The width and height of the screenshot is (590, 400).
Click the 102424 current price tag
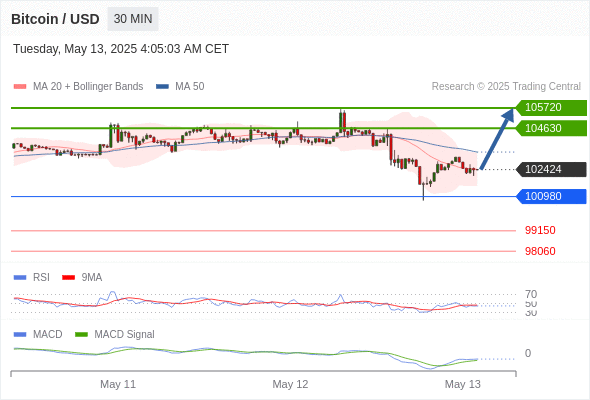point(551,169)
